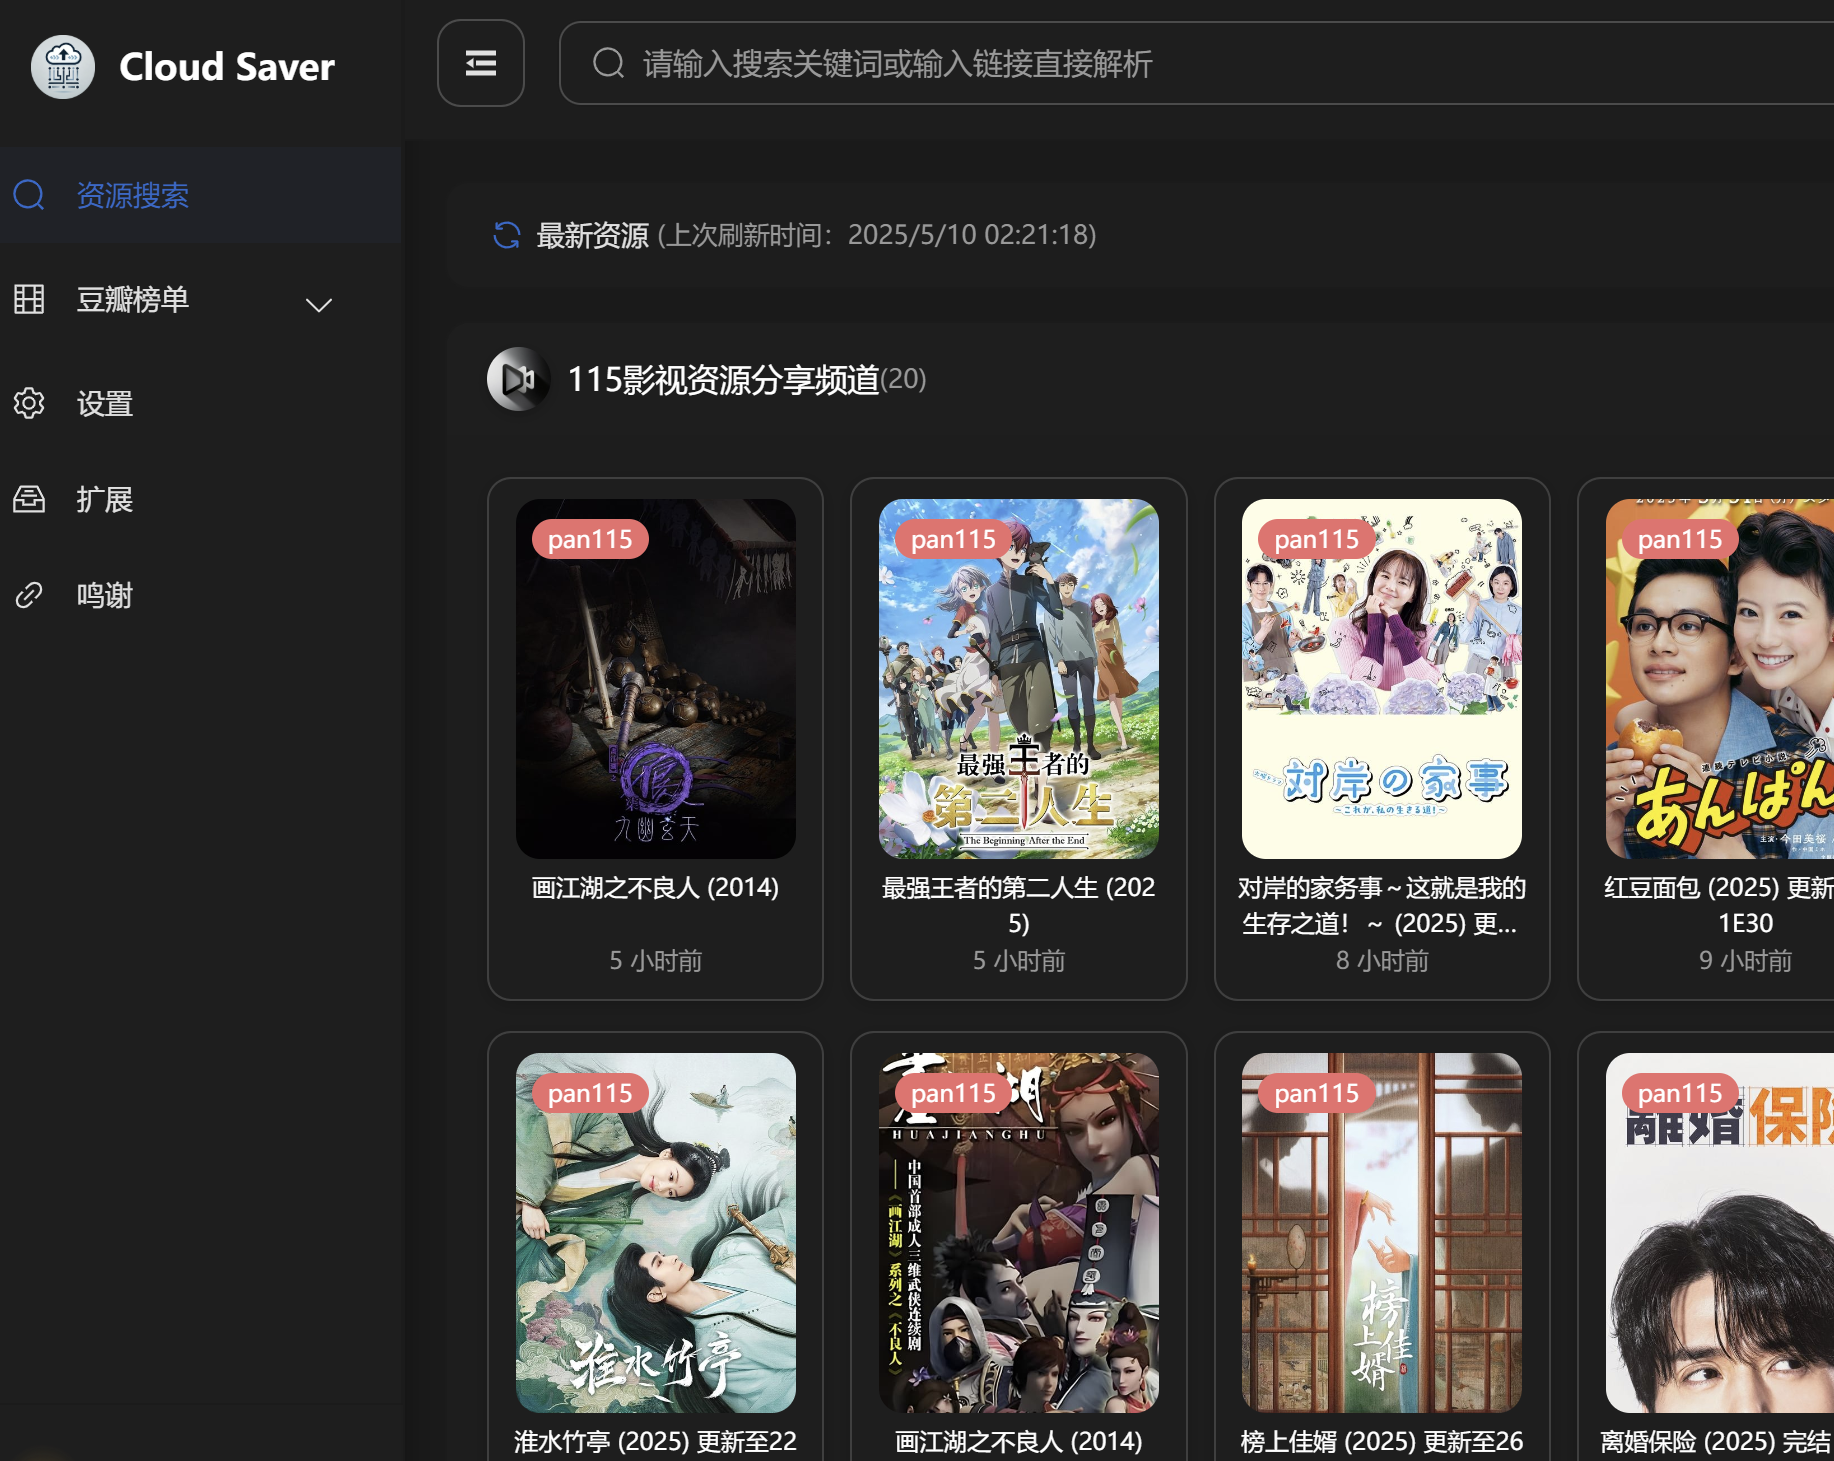This screenshot has width=1834, height=1461.
Task: Click the pan115 tag on 离婚保险 card
Action: tap(1680, 1094)
